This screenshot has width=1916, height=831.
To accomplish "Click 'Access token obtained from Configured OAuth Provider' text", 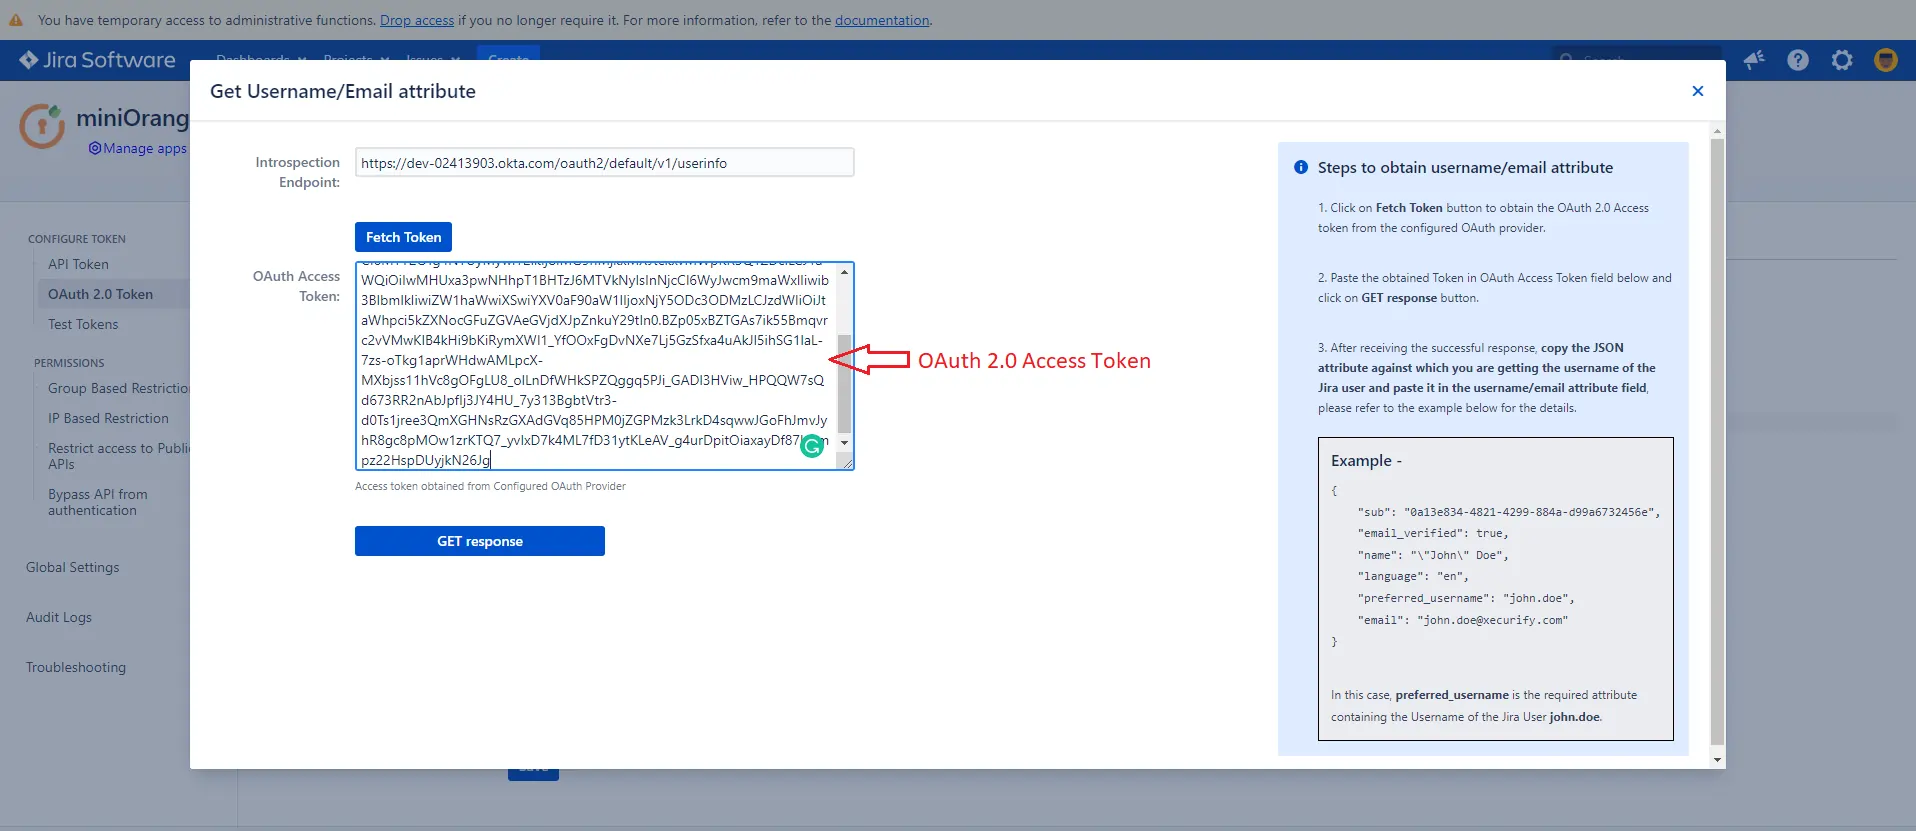I will [x=490, y=486].
